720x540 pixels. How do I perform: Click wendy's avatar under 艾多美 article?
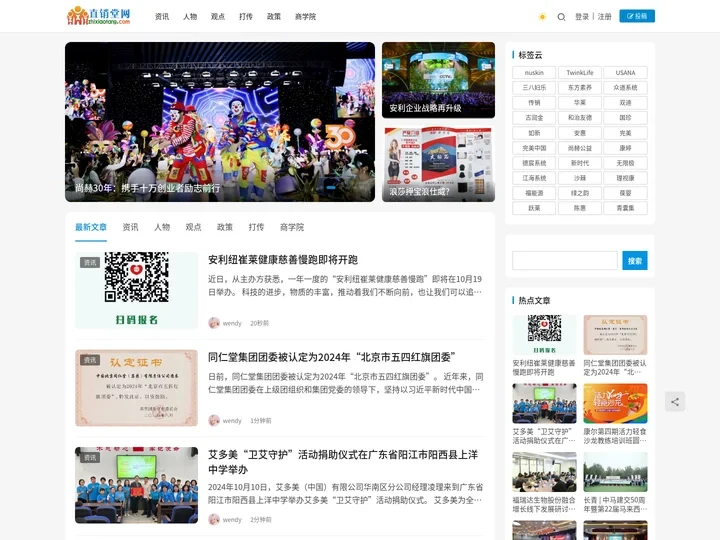pyautogui.click(x=214, y=520)
